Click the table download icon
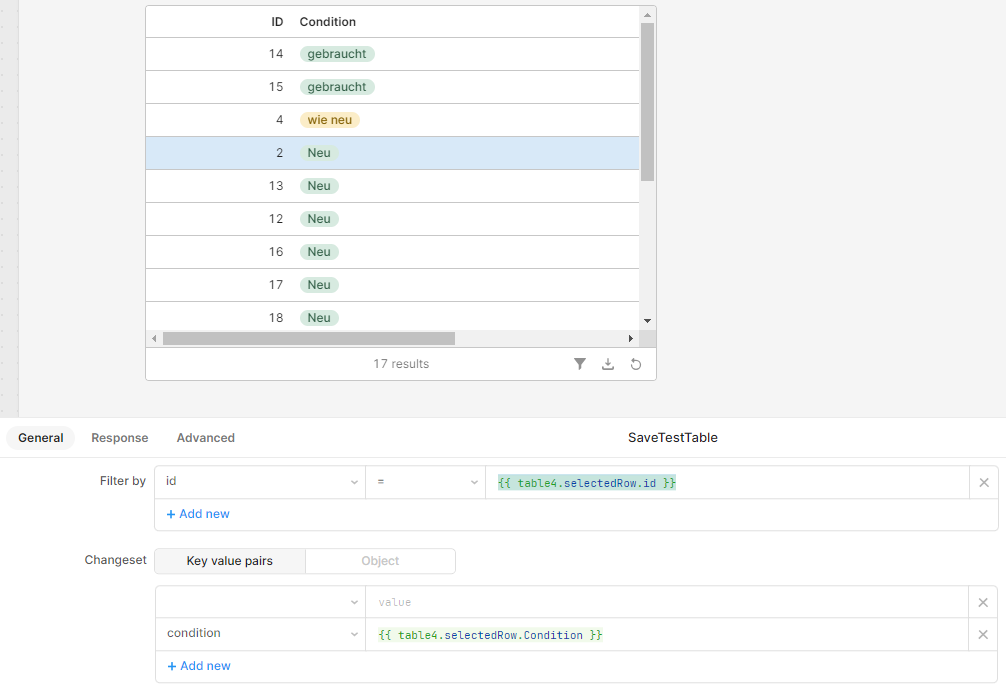This screenshot has height=698, width=1006. click(608, 364)
